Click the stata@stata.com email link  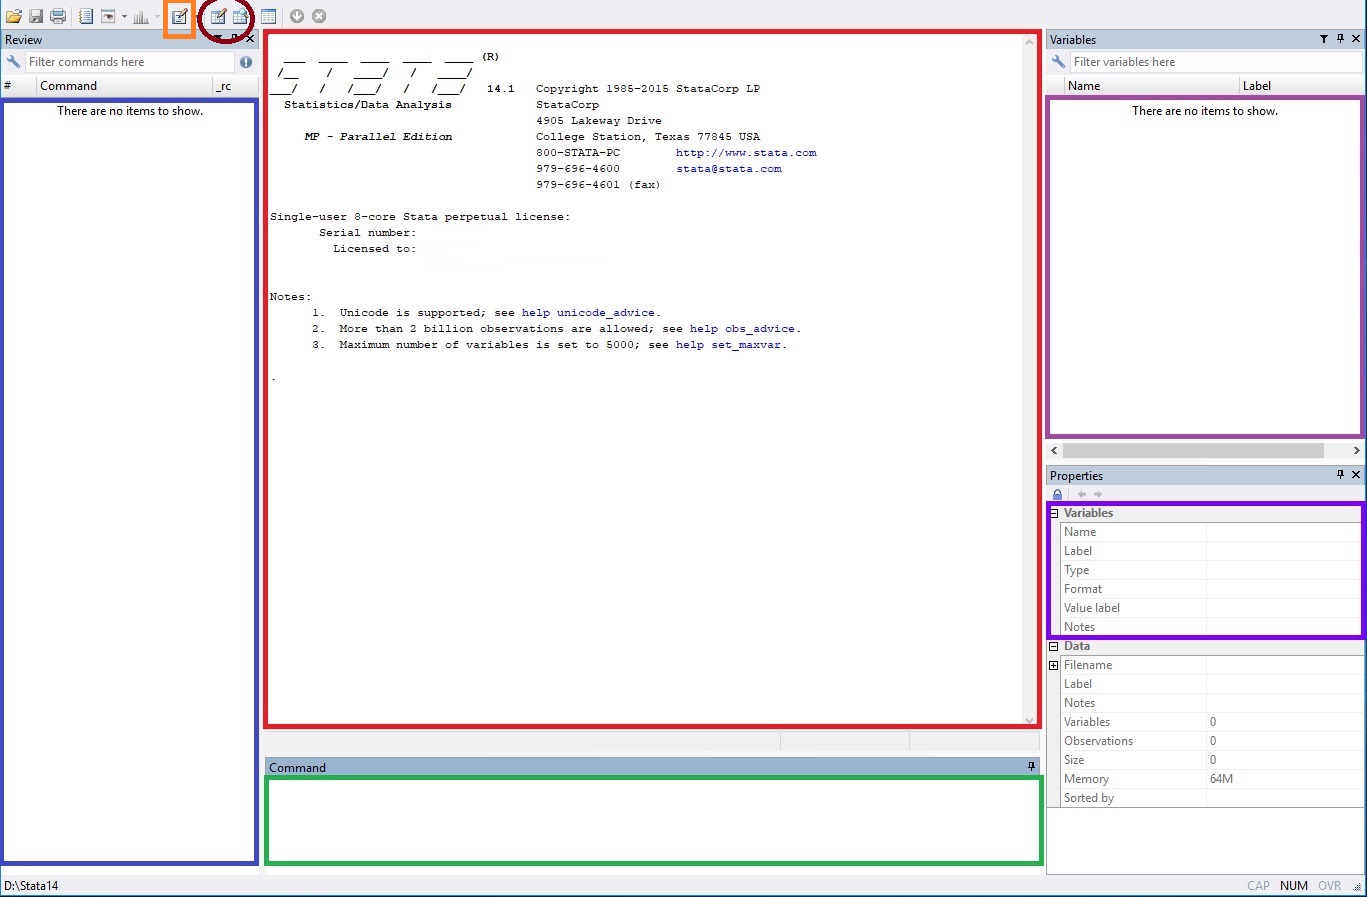click(729, 169)
